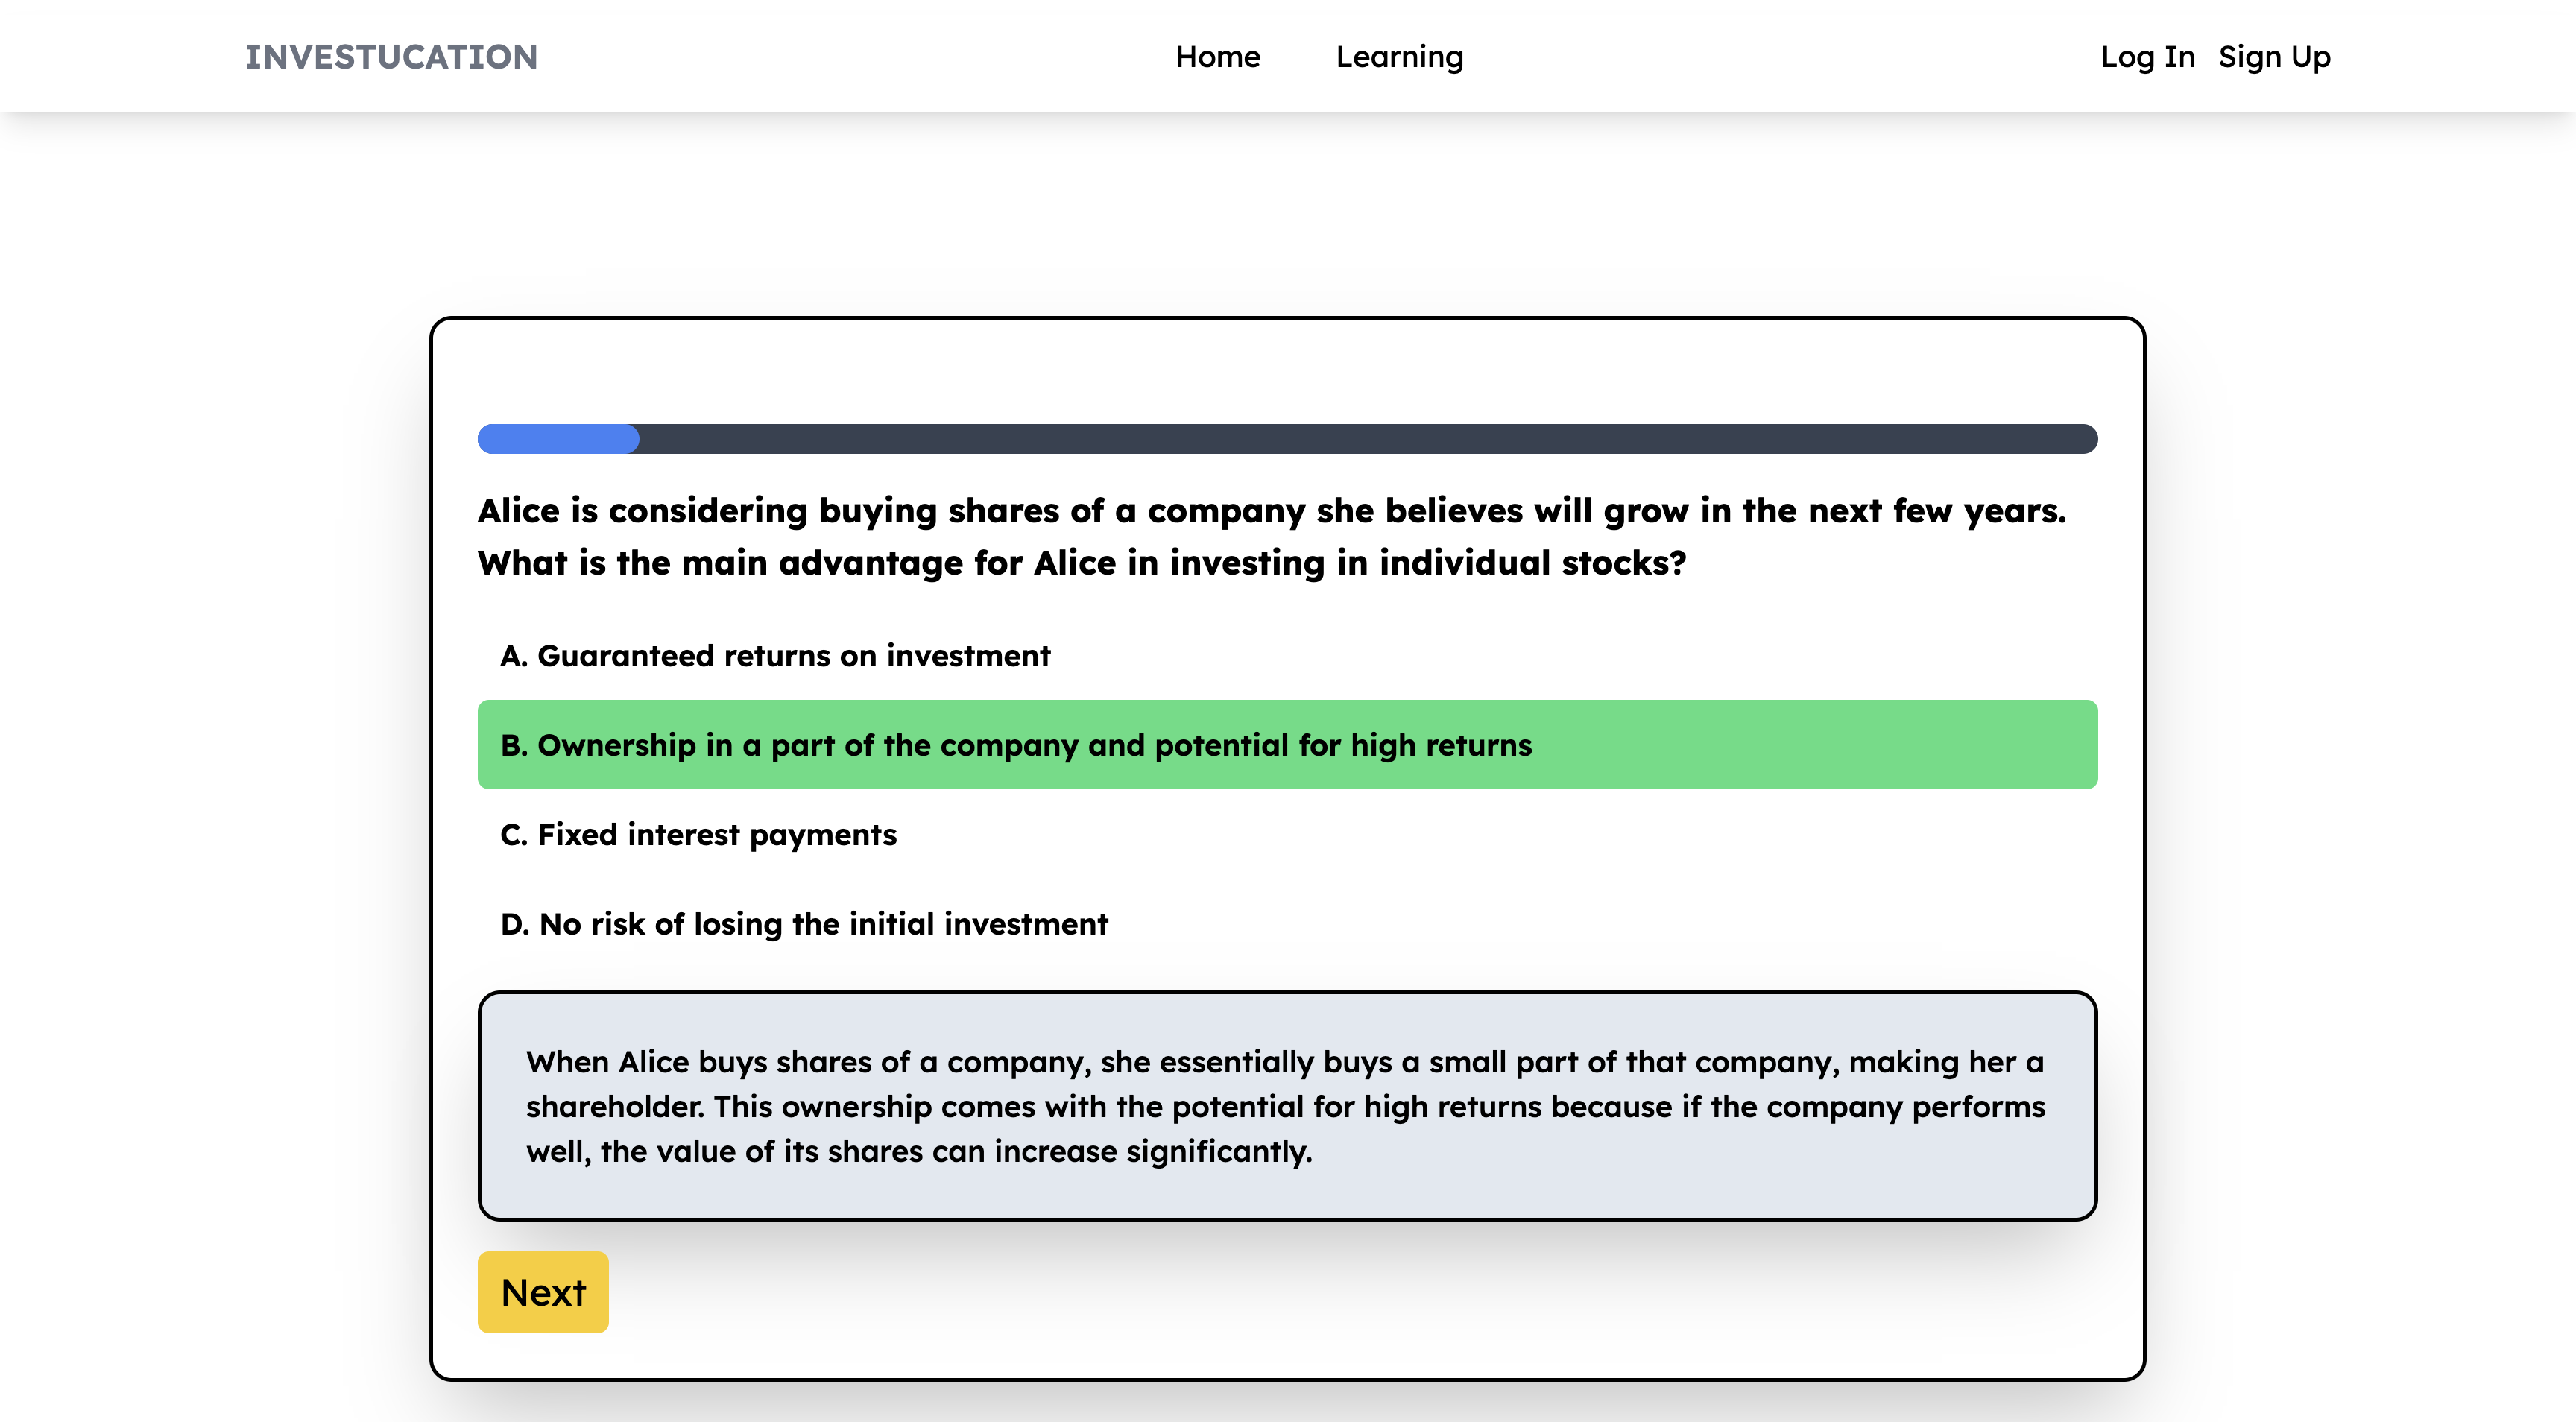Viewport: 2576px width, 1422px height.
Task: Select answer A Guaranteed returns on investment
Action: pyautogui.click(x=775, y=656)
